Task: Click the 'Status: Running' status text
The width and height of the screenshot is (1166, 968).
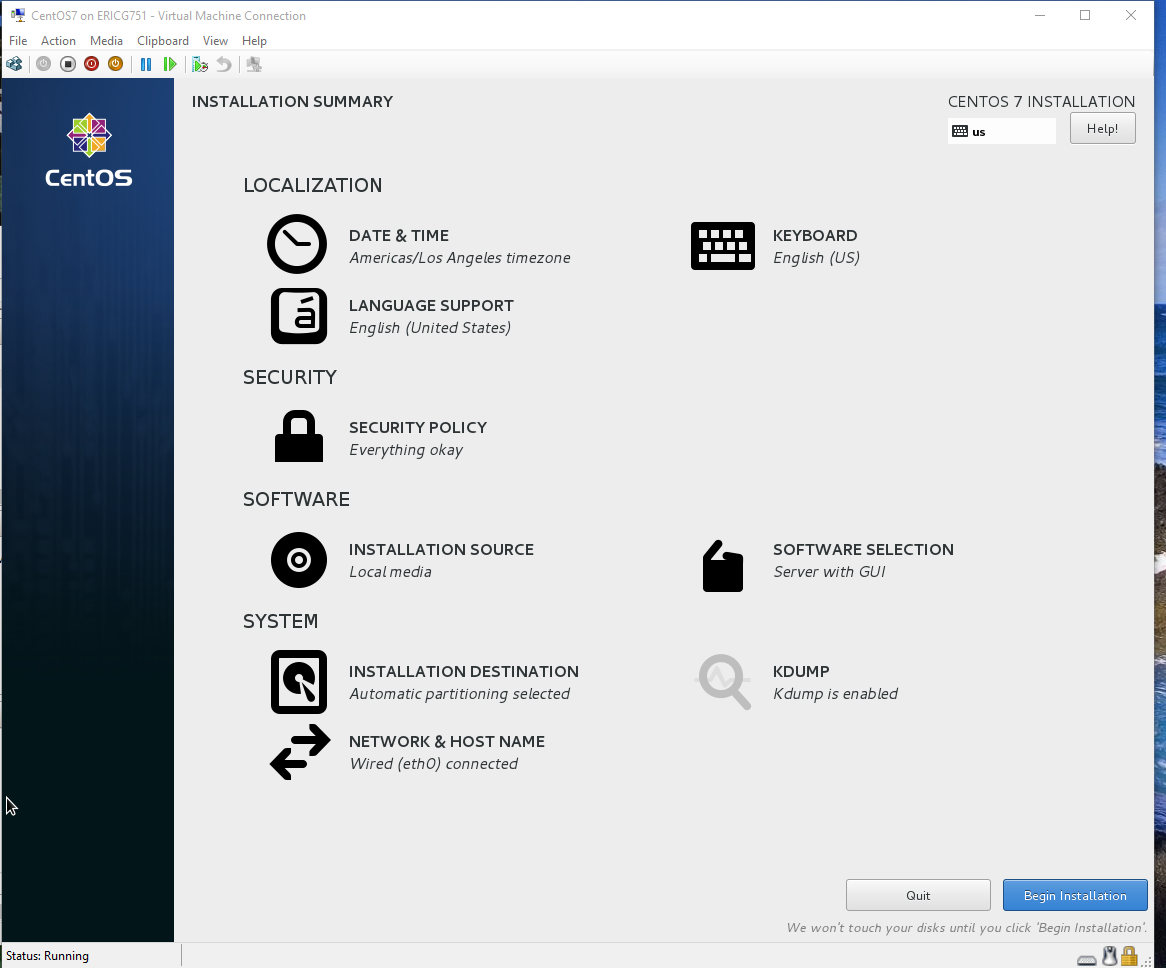Action: coord(48,956)
